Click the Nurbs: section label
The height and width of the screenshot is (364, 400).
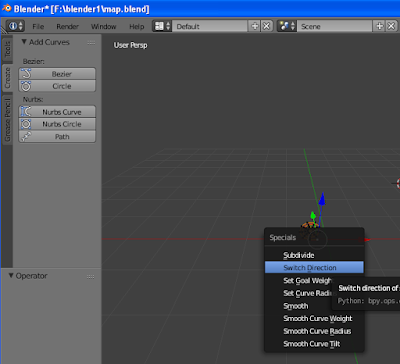click(33, 99)
